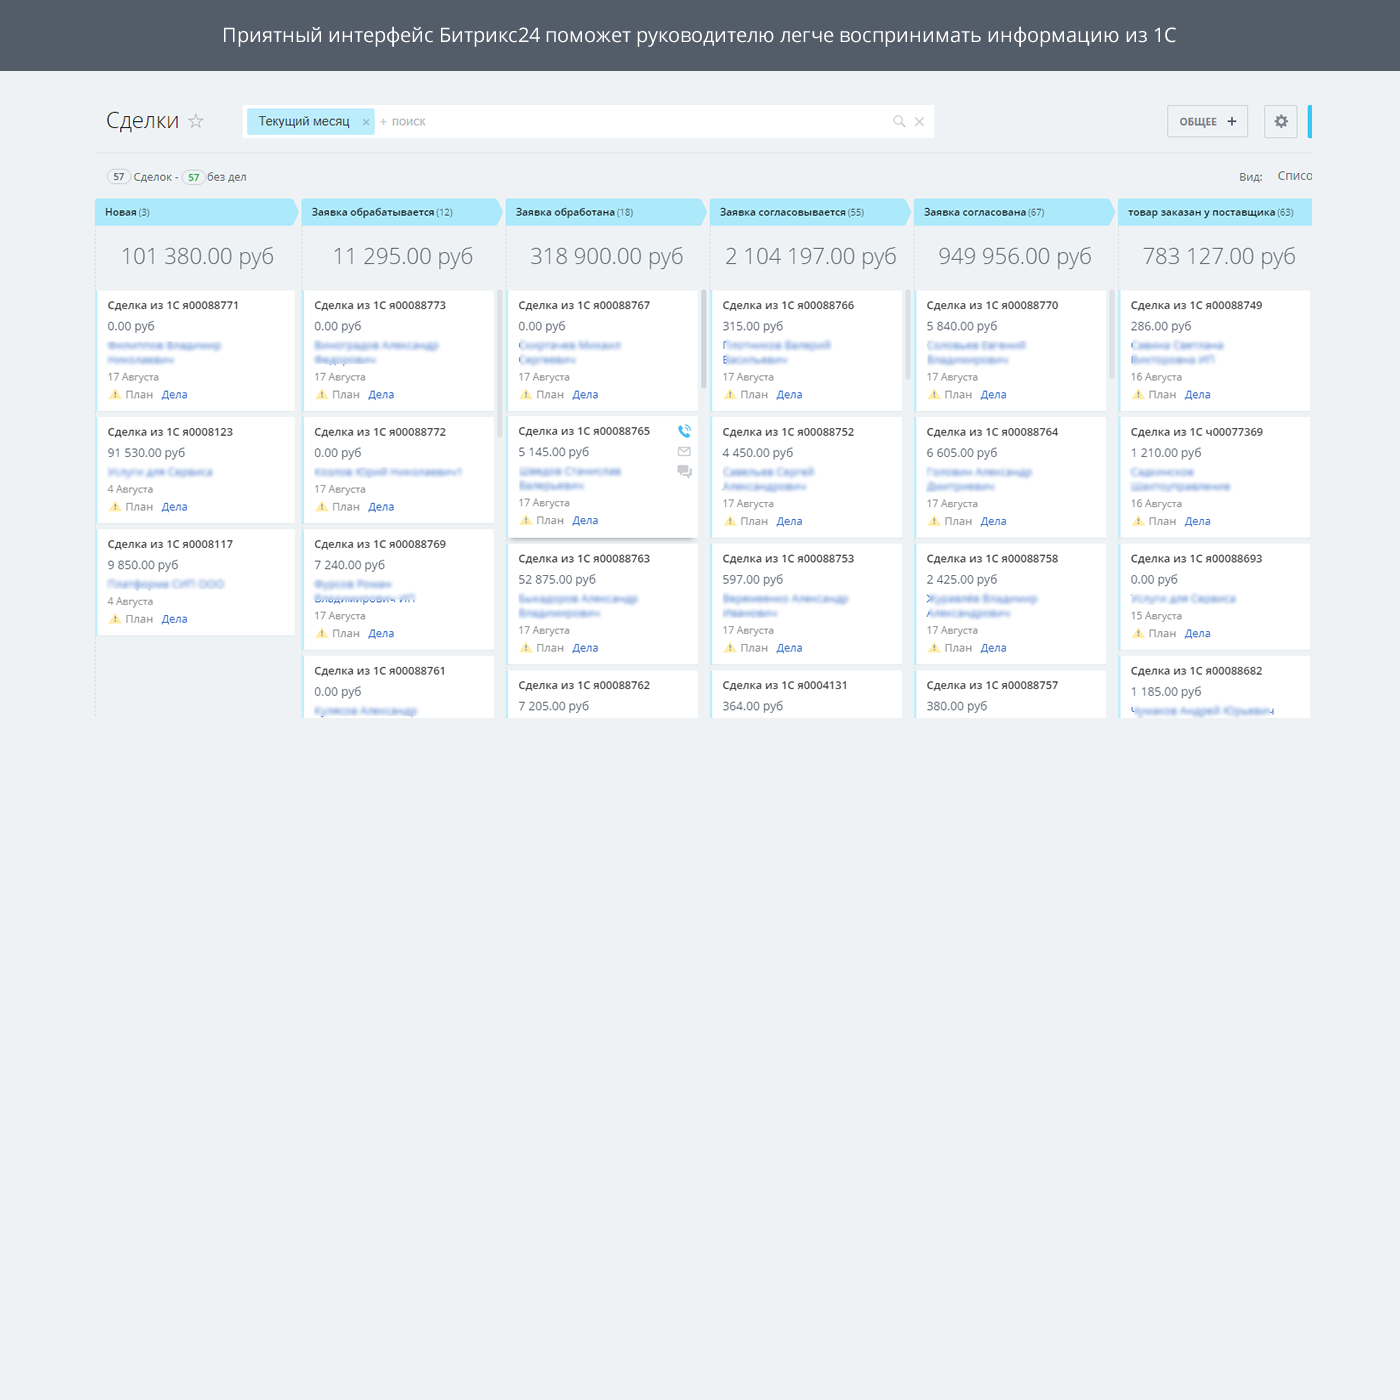Clear the search field with X icon
Viewport: 1400px width, 1400px height.
pyautogui.click(x=919, y=122)
